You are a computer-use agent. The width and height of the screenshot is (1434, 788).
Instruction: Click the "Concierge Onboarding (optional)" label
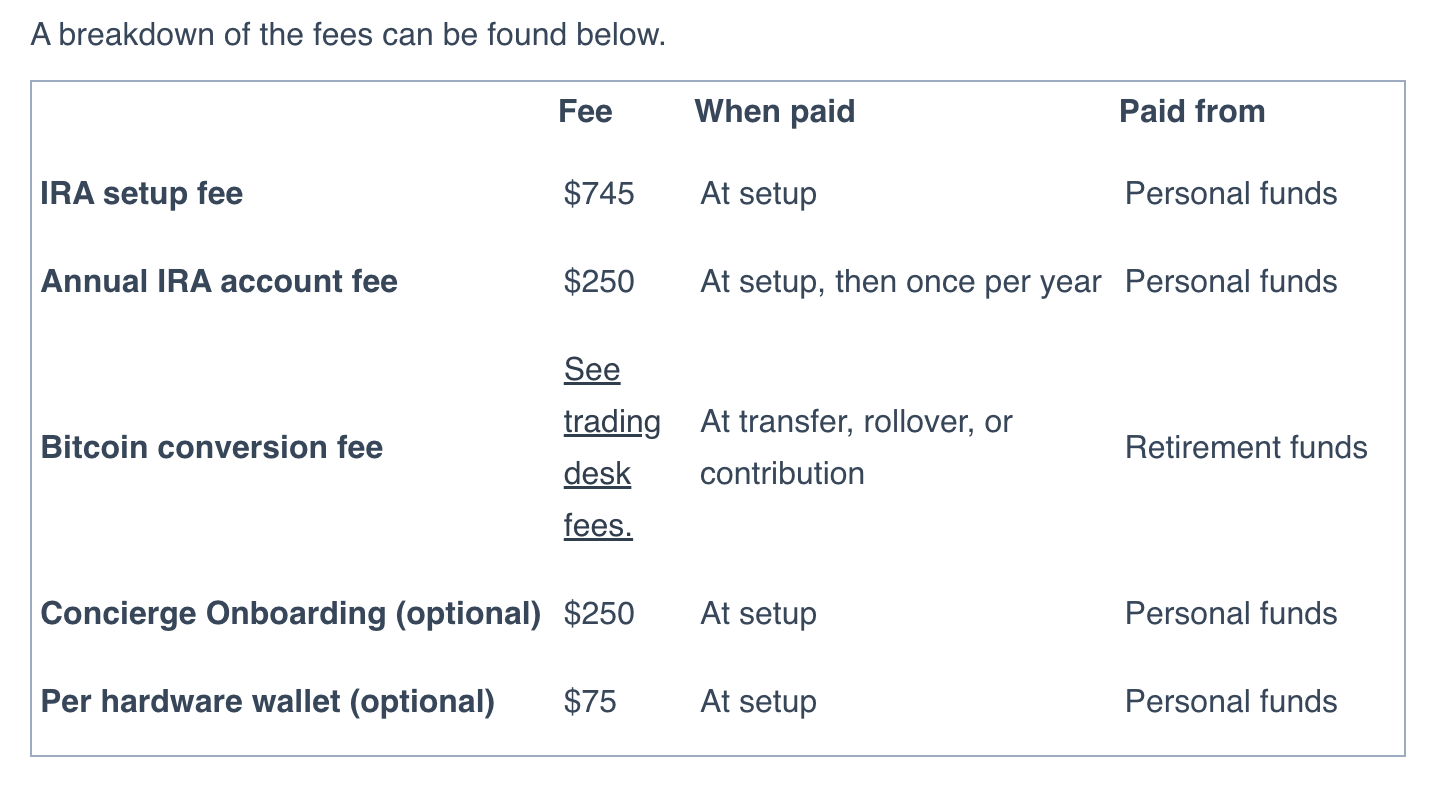(x=290, y=613)
